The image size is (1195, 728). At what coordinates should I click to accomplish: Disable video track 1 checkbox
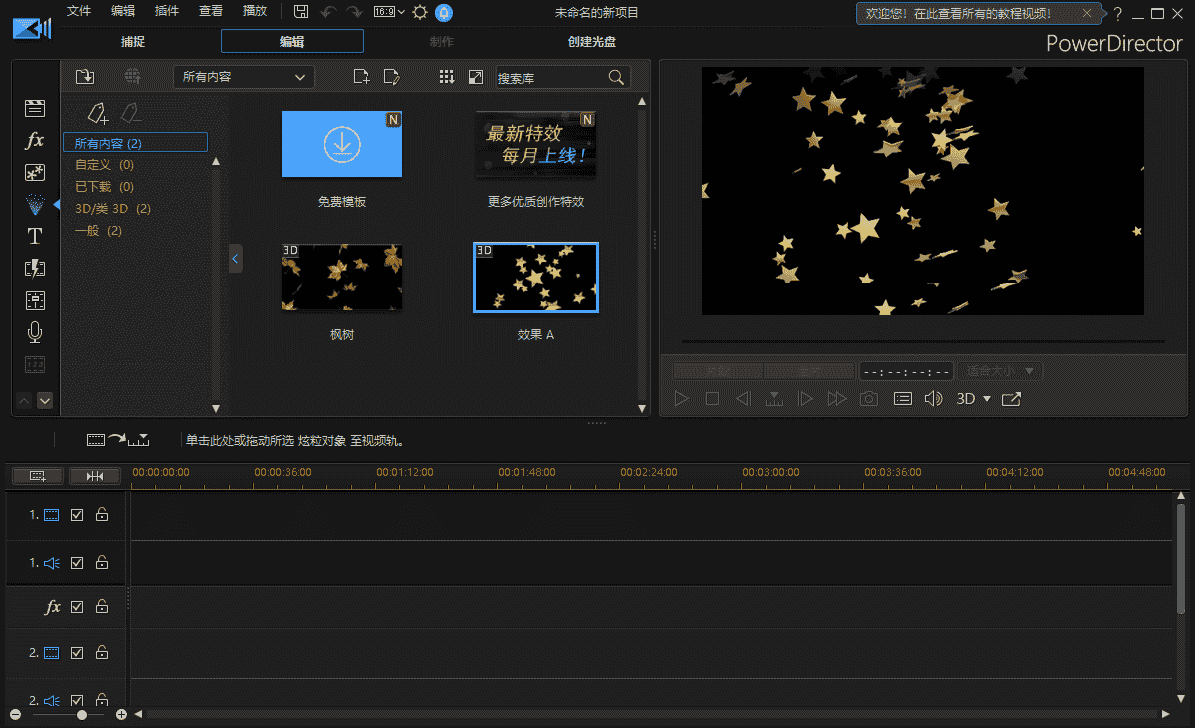(77, 515)
